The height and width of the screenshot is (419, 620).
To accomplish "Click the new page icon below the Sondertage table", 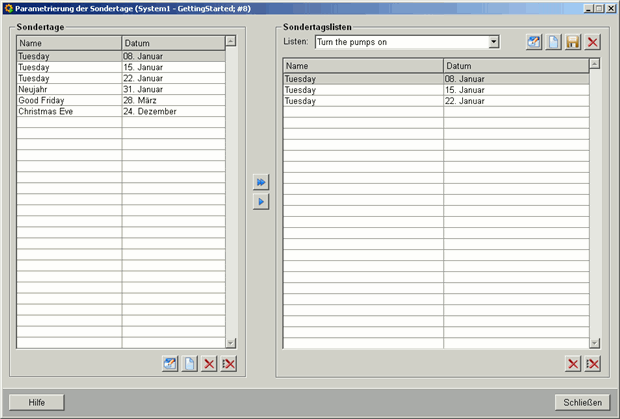I will pos(190,364).
